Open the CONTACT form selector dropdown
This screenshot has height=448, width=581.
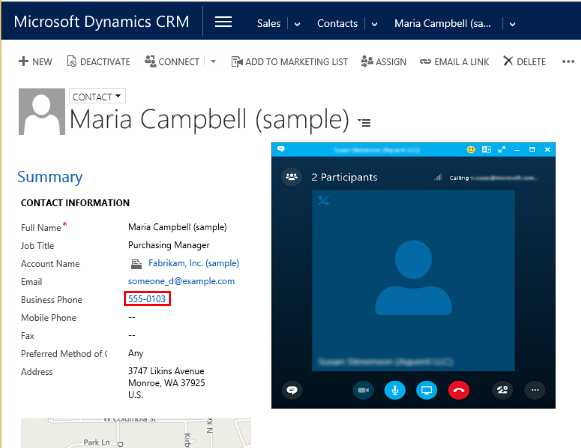[97, 96]
